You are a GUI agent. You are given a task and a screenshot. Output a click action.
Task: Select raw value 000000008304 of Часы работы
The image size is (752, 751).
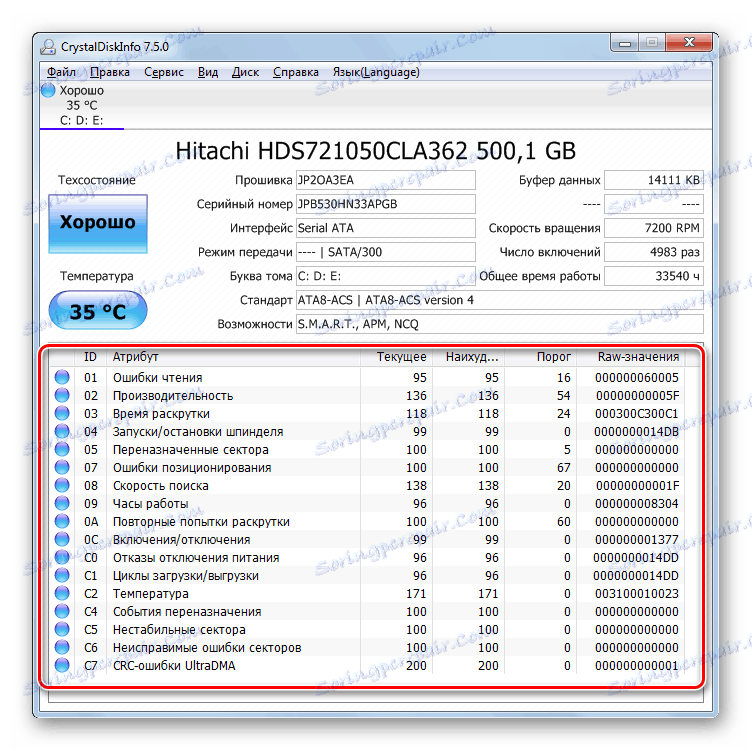[x=636, y=504]
